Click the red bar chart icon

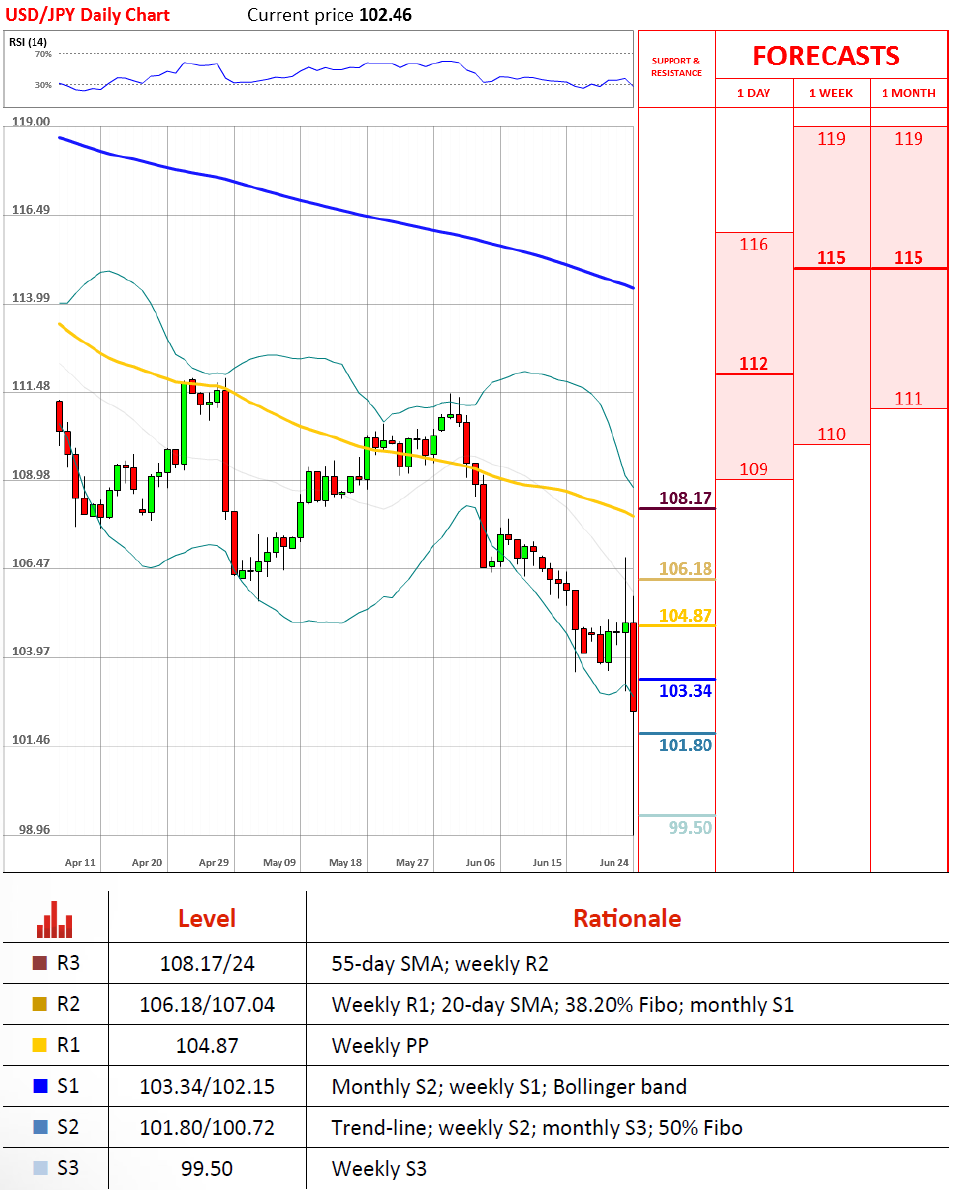coord(55,919)
